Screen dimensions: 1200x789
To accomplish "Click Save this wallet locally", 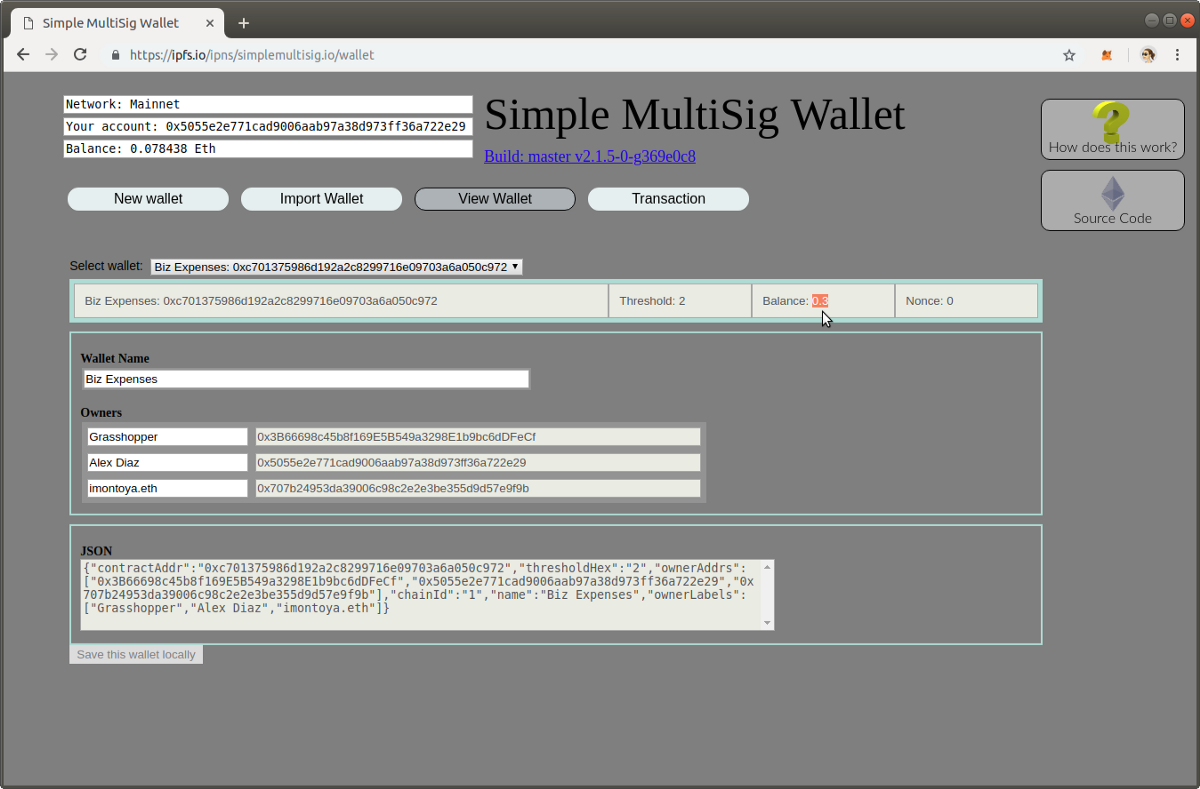I will [135, 654].
